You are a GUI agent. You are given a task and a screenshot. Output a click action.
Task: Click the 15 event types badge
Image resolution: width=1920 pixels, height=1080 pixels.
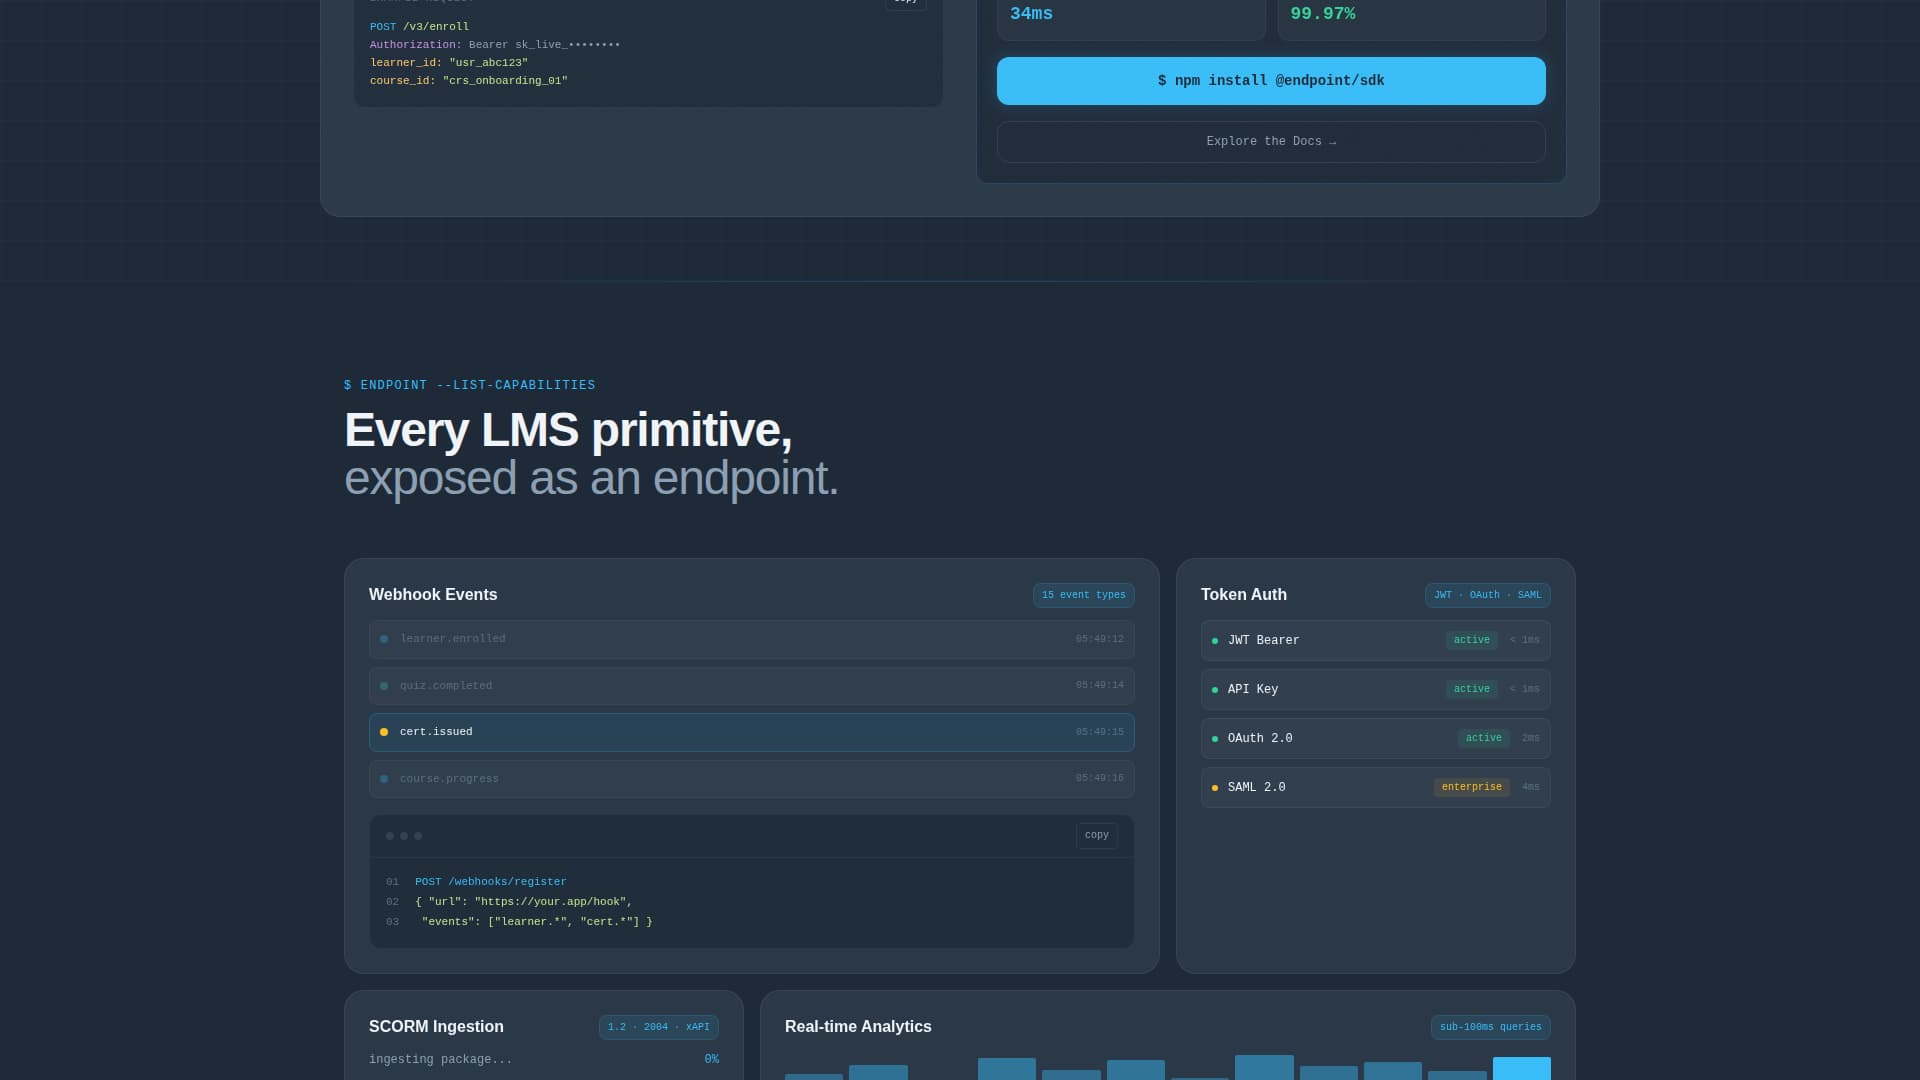[x=1083, y=595]
